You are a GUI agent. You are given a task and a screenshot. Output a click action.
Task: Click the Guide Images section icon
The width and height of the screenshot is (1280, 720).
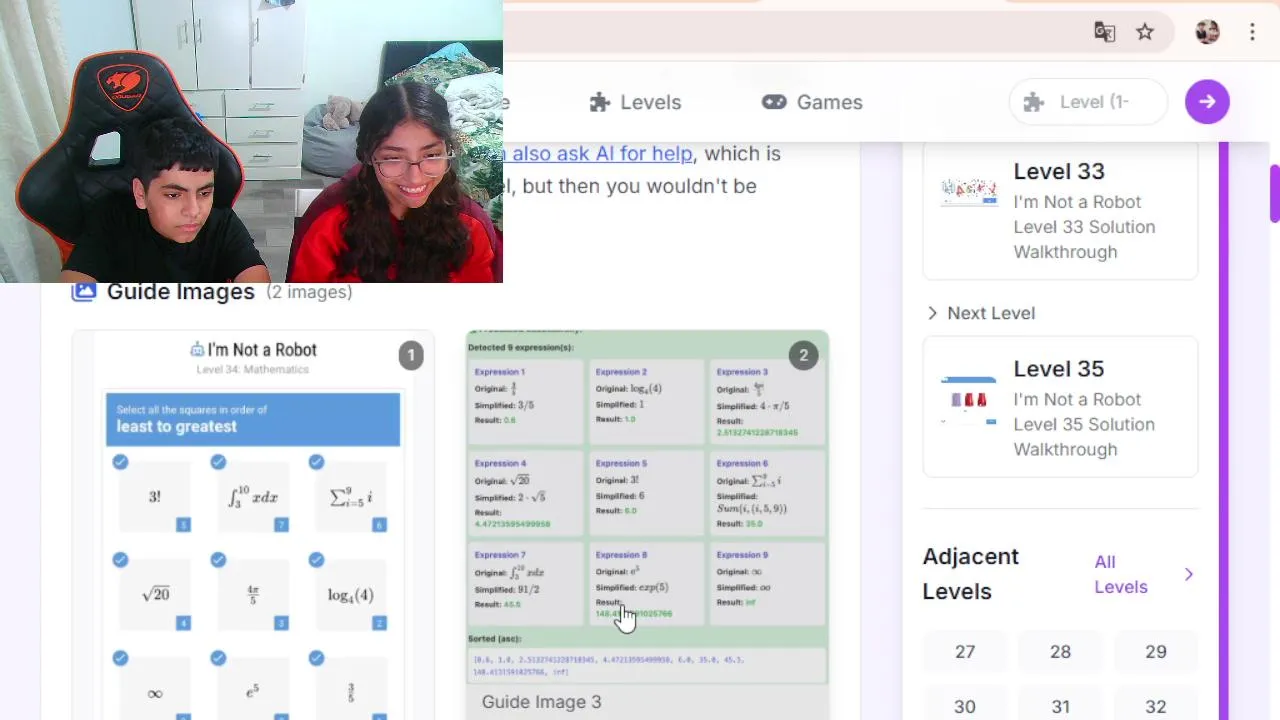click(84, 291)
